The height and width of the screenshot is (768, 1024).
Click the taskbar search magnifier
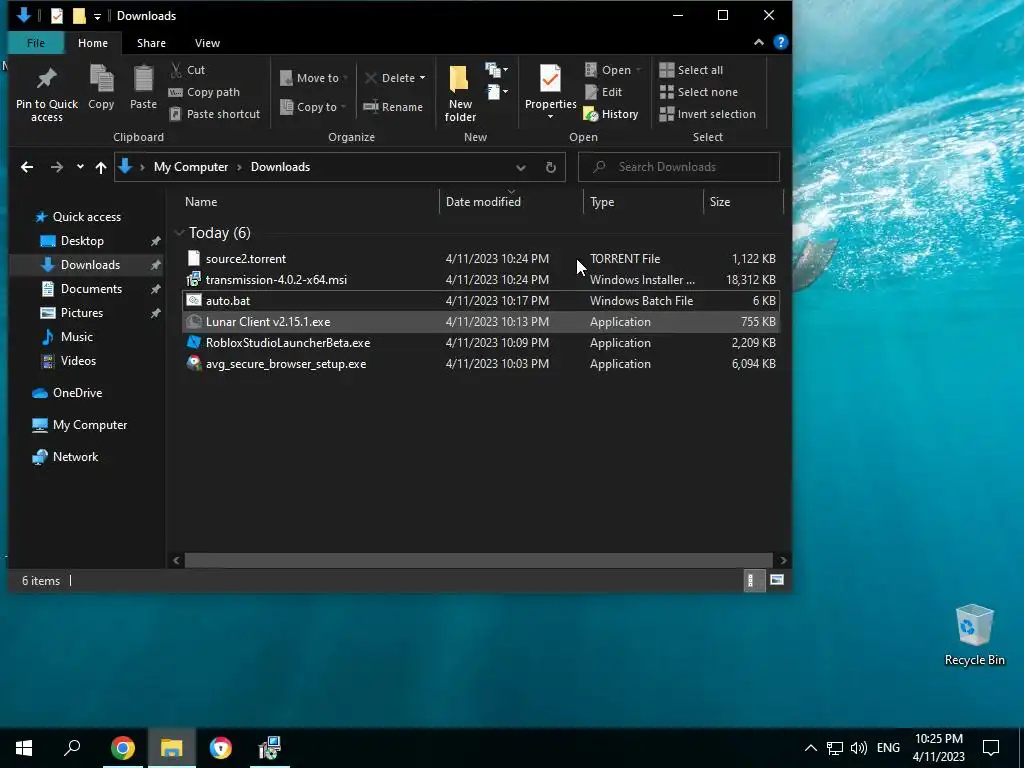72,748
